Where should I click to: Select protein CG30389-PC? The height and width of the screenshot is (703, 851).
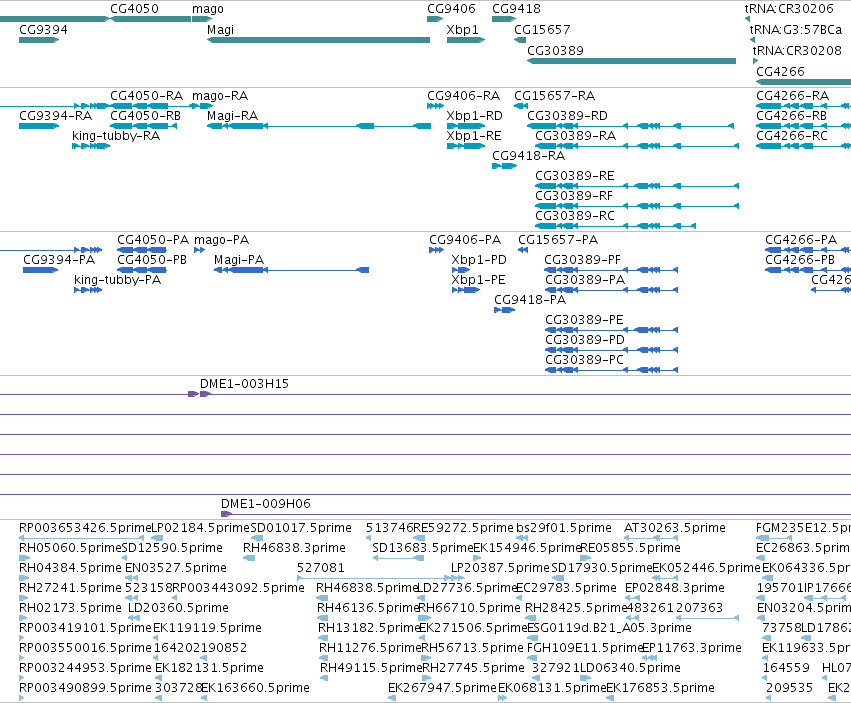click(611, 370)
